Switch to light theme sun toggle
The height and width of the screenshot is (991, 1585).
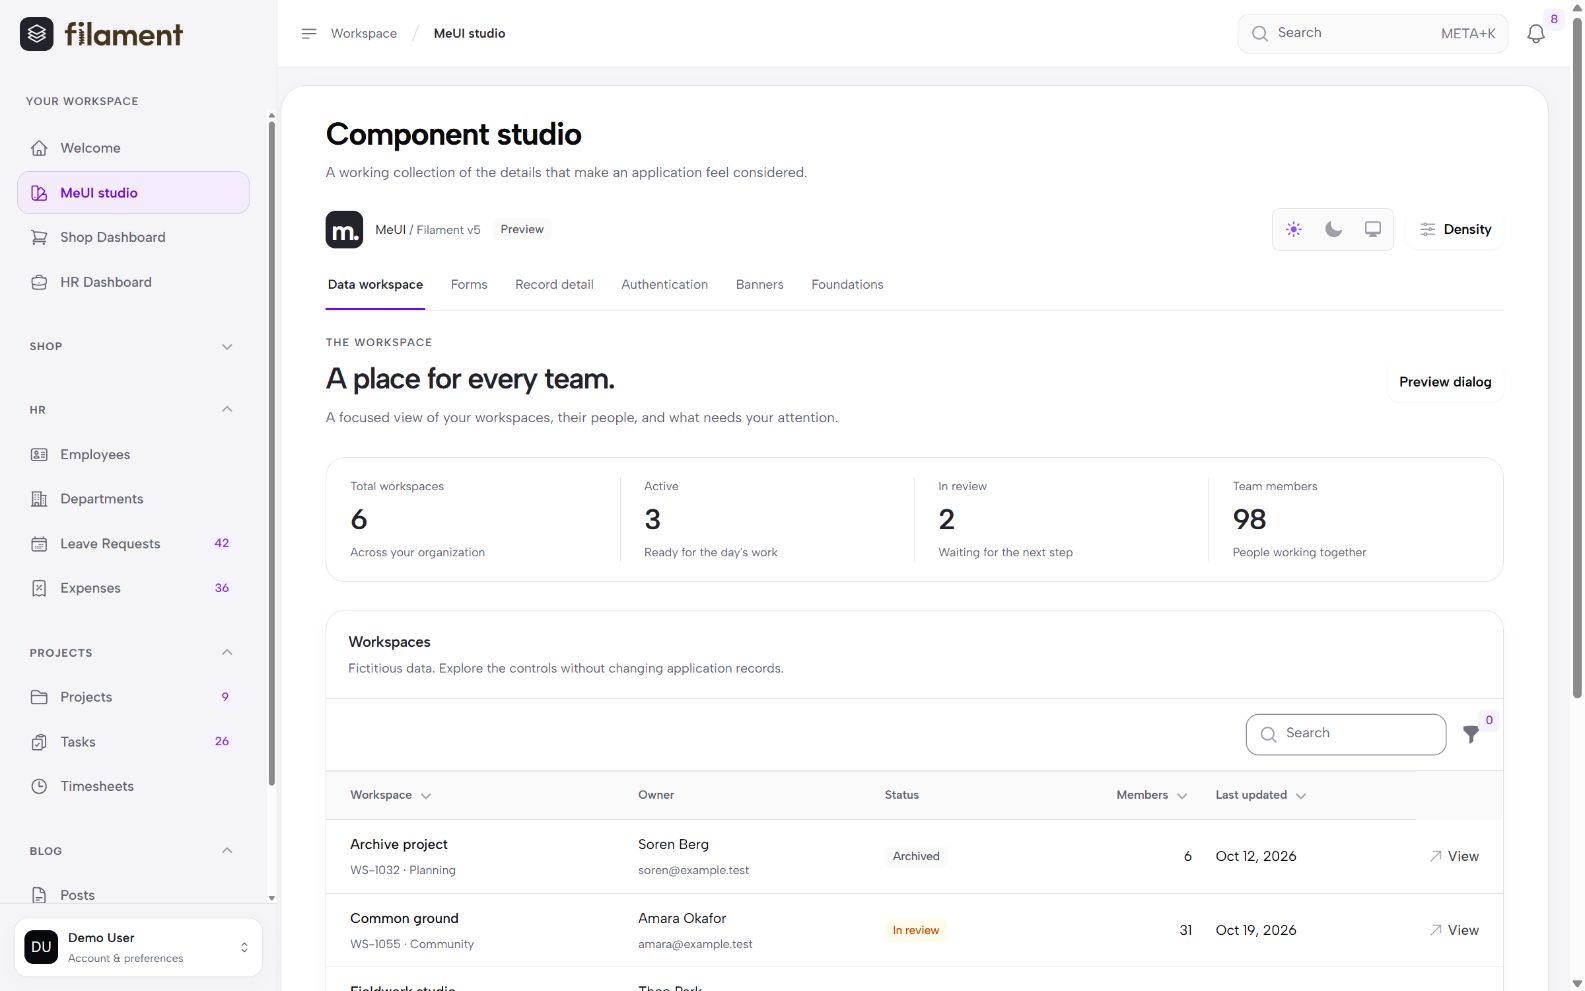coord(1294,229)
